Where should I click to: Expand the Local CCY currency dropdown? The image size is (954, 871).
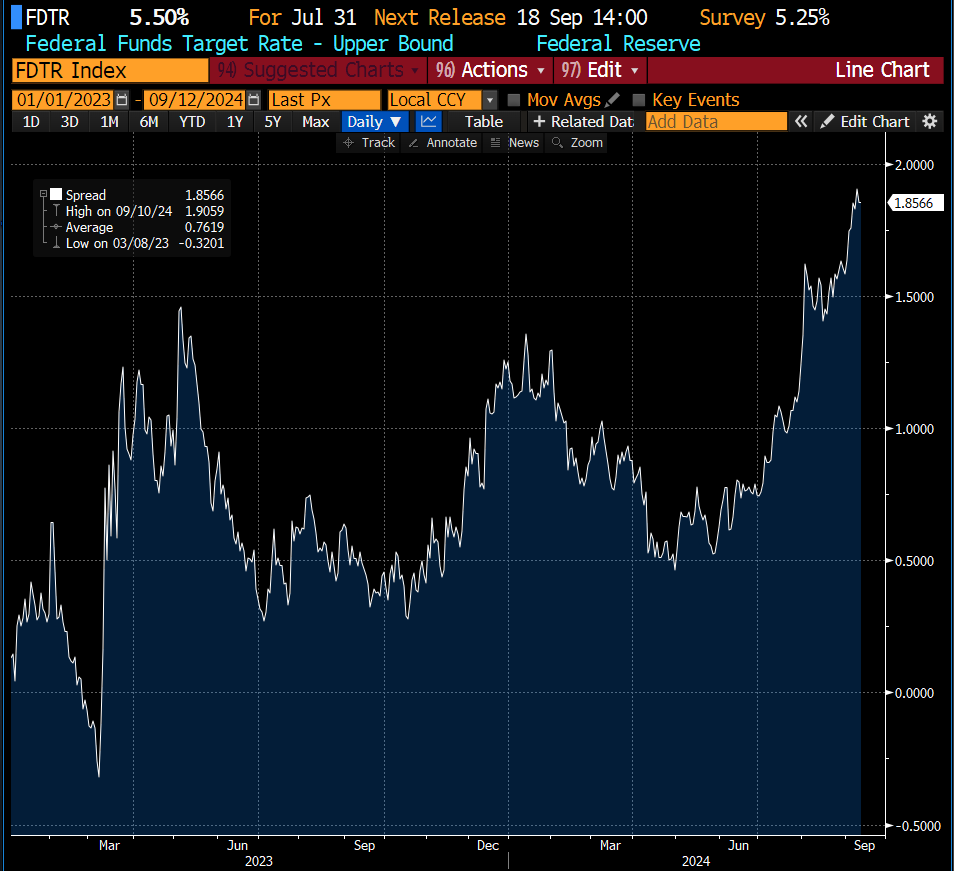tap(490, 100)
